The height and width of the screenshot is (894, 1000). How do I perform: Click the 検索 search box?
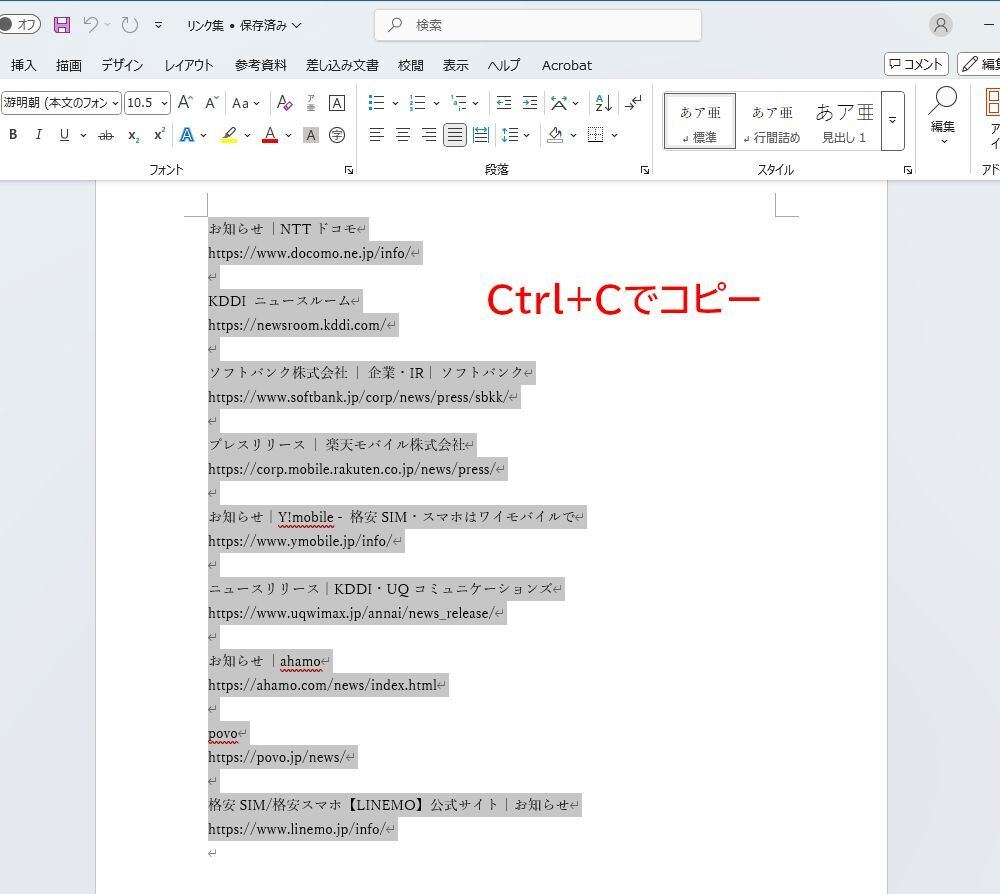coord(538,25)
